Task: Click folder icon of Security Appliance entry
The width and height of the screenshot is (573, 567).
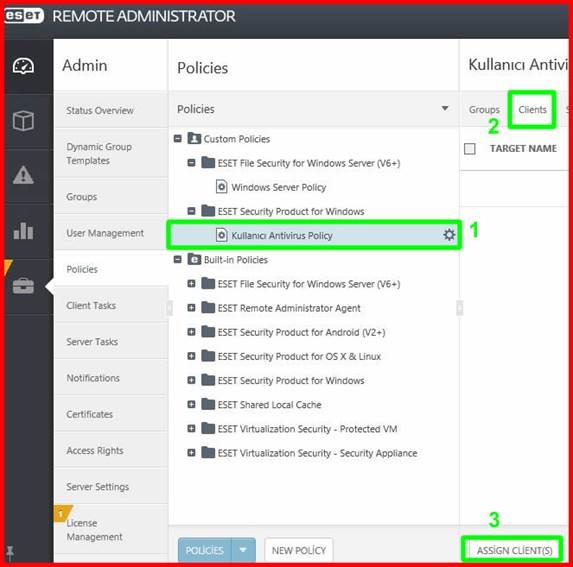Action: [208, 452]
